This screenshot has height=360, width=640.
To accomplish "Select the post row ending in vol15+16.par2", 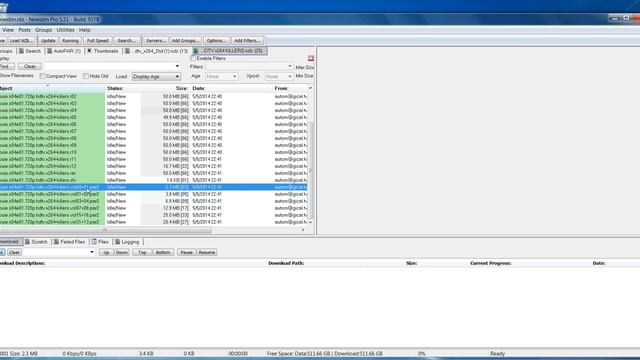I will 154,215.
